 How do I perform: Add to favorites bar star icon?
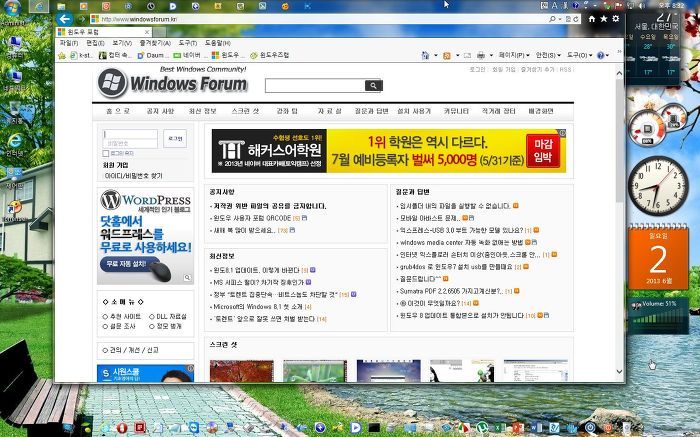(x=62, y=55)
